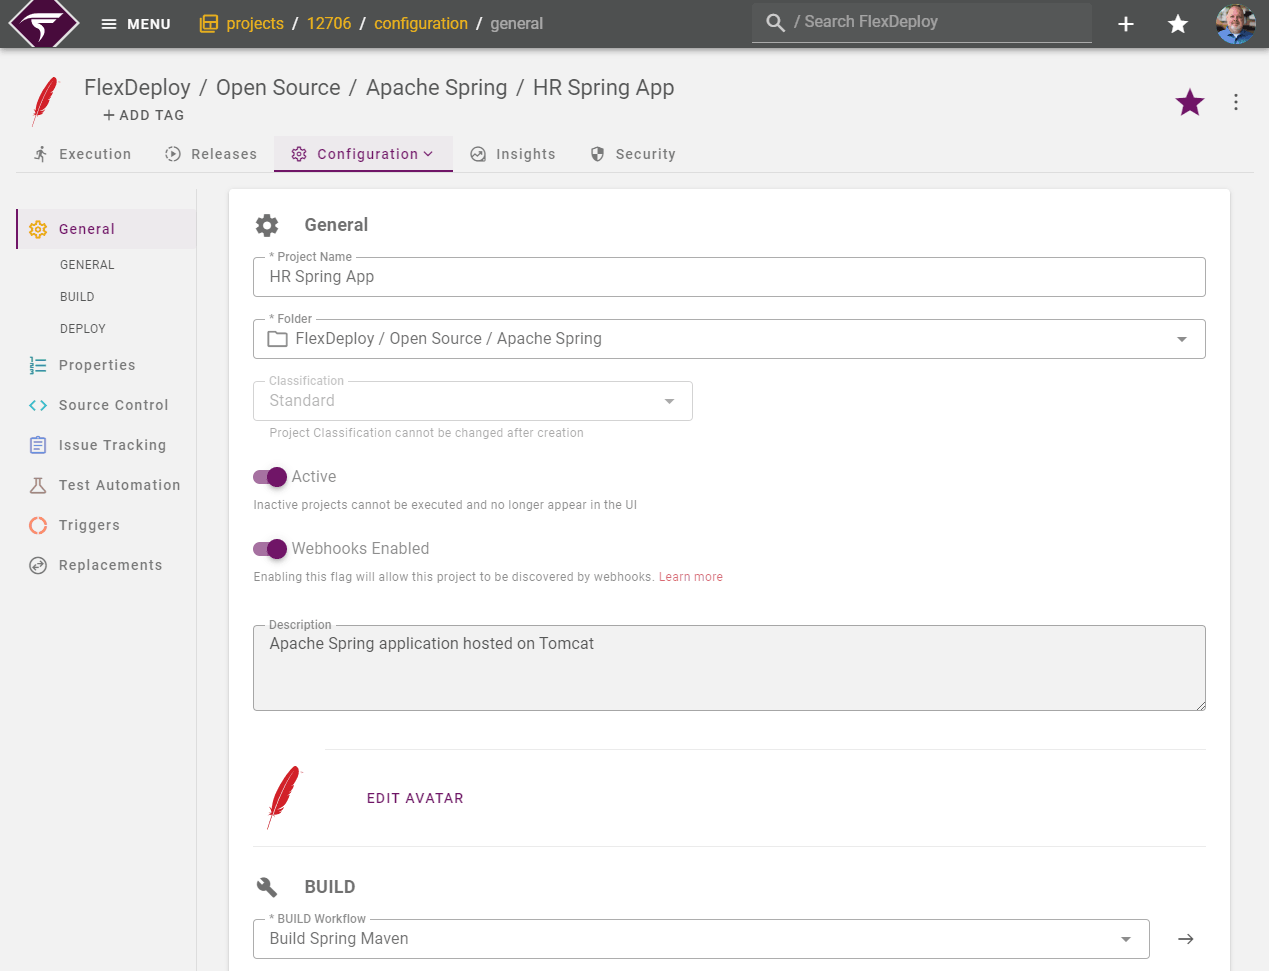Click the plus create icon in the header
1269x971 pixels.
pyautogui.click(x=1126, y=24)
